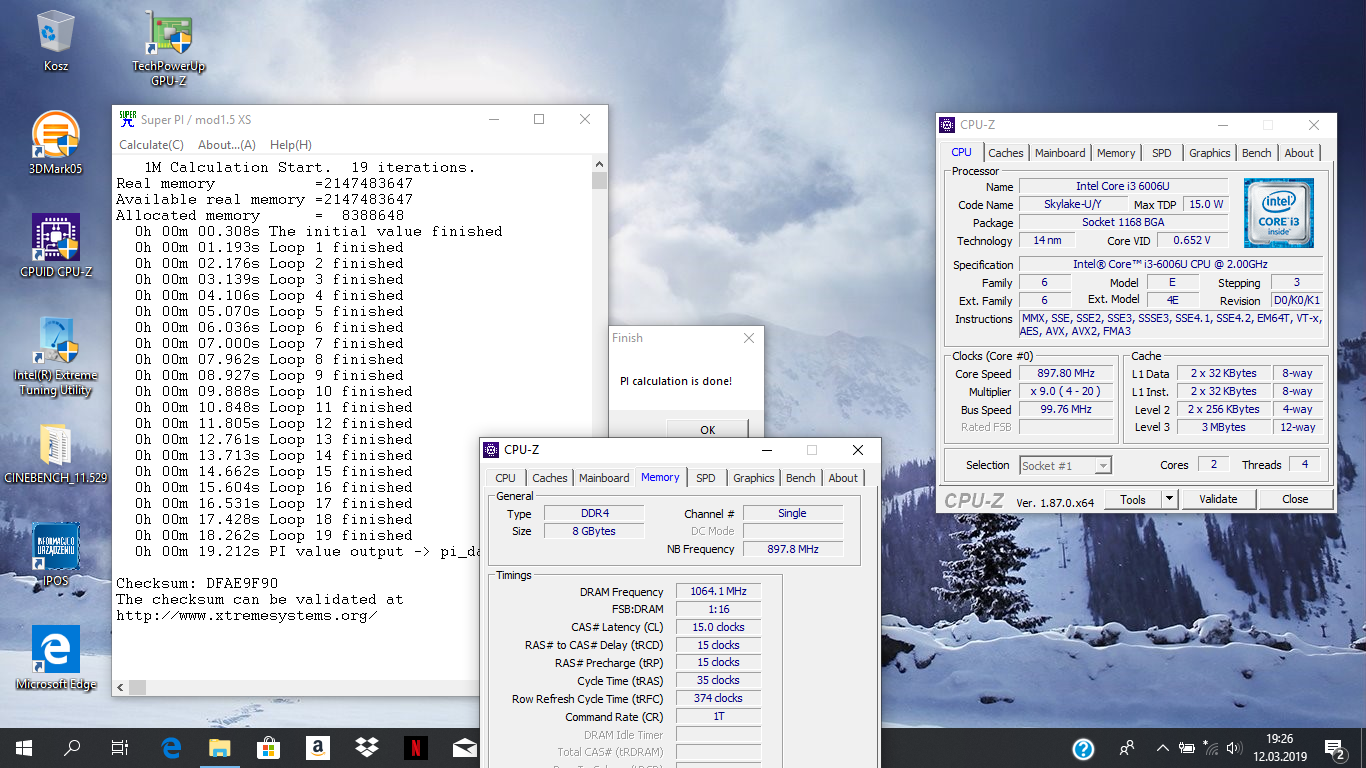This screenshot has height=768, width=1366.
Task: Open the Help(H) menu in Super PI
Action: (x=291, y=145)
